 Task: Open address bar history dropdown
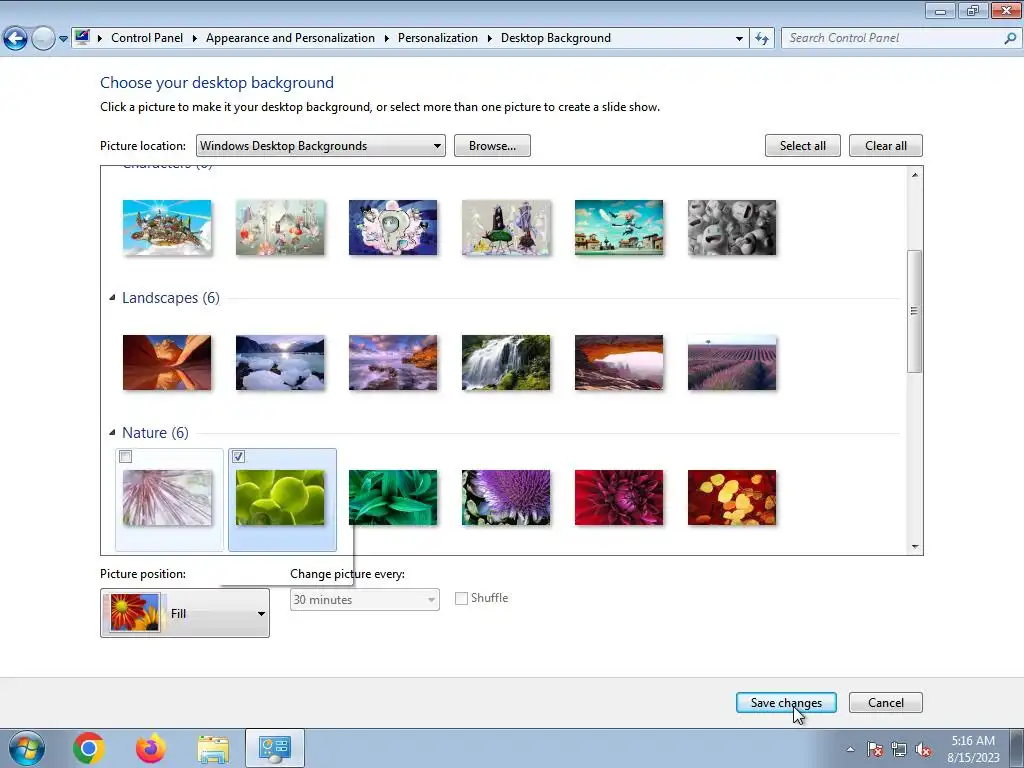(x=739, y=39)
